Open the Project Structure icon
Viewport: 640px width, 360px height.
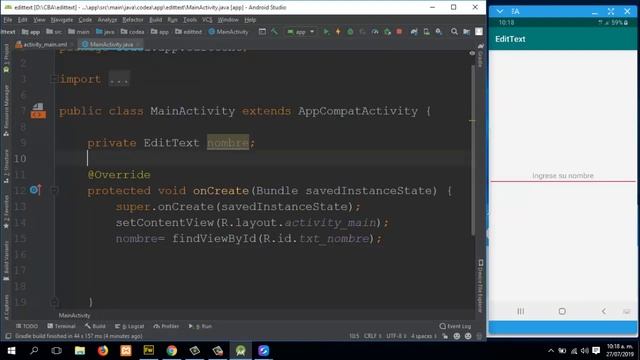click(467, 32)
